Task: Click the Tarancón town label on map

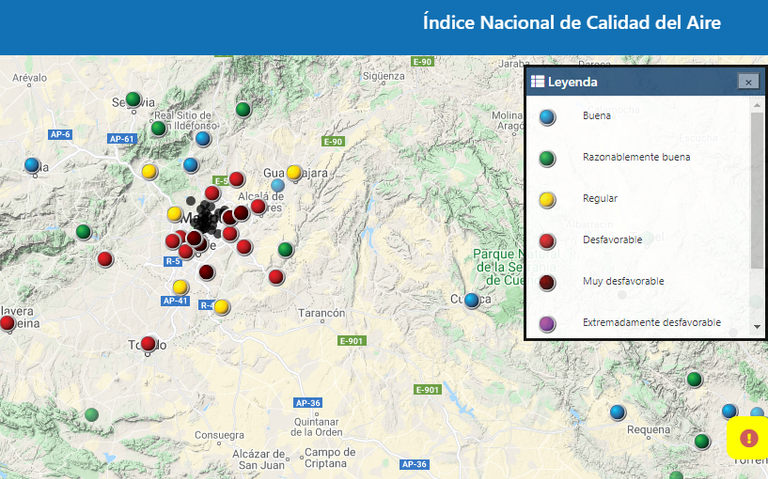Action: [x=321, y=313]
